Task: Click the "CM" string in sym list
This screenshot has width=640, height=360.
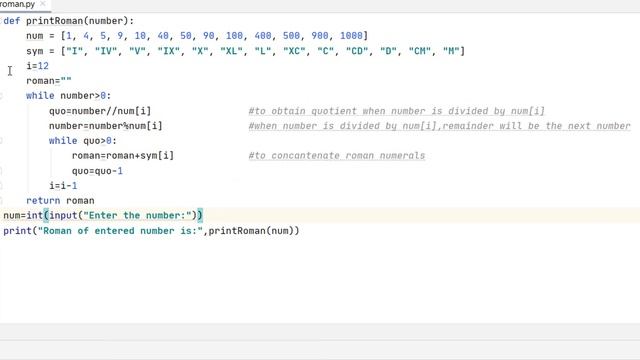Action: click(x=420, y=51)
